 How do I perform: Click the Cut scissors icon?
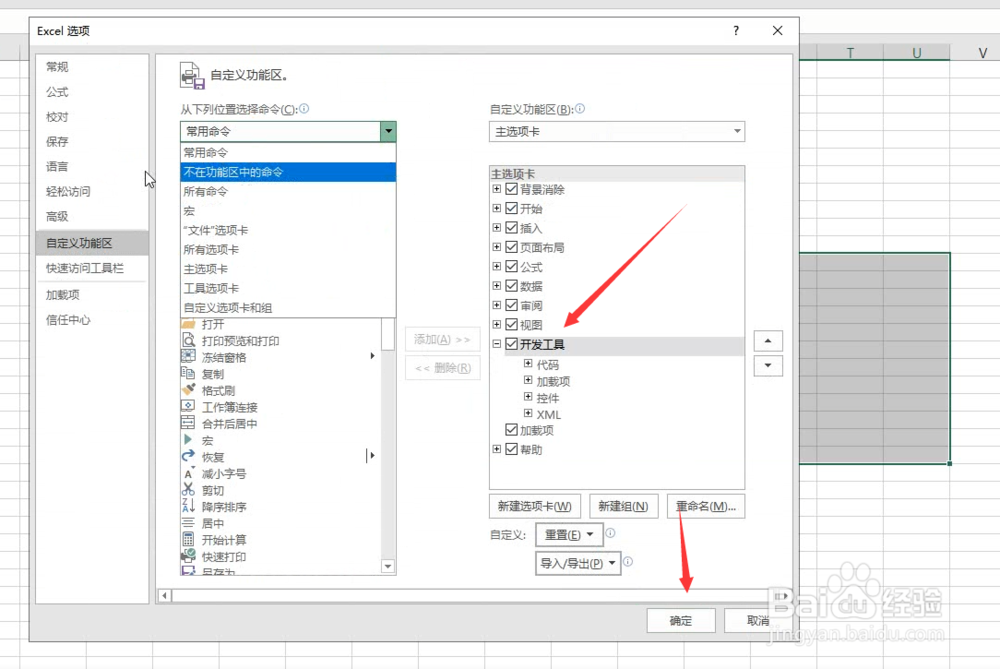(188, 490)
